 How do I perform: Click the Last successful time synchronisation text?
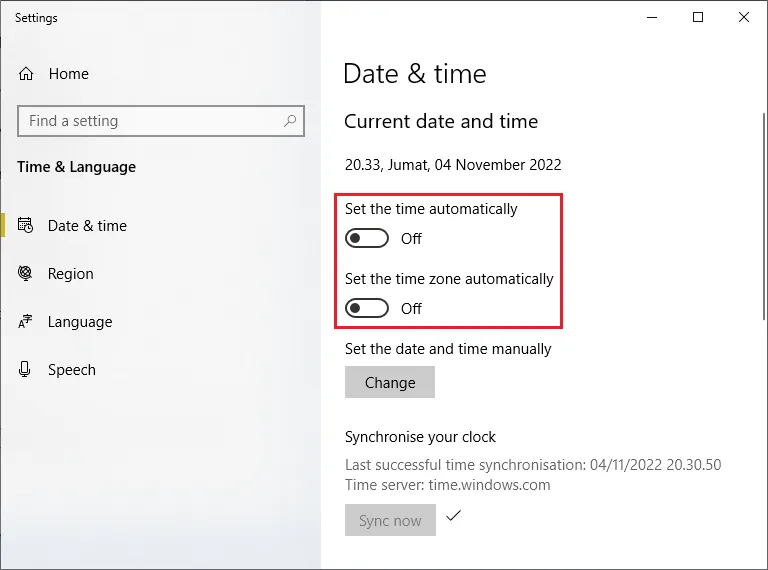point(533,465)
